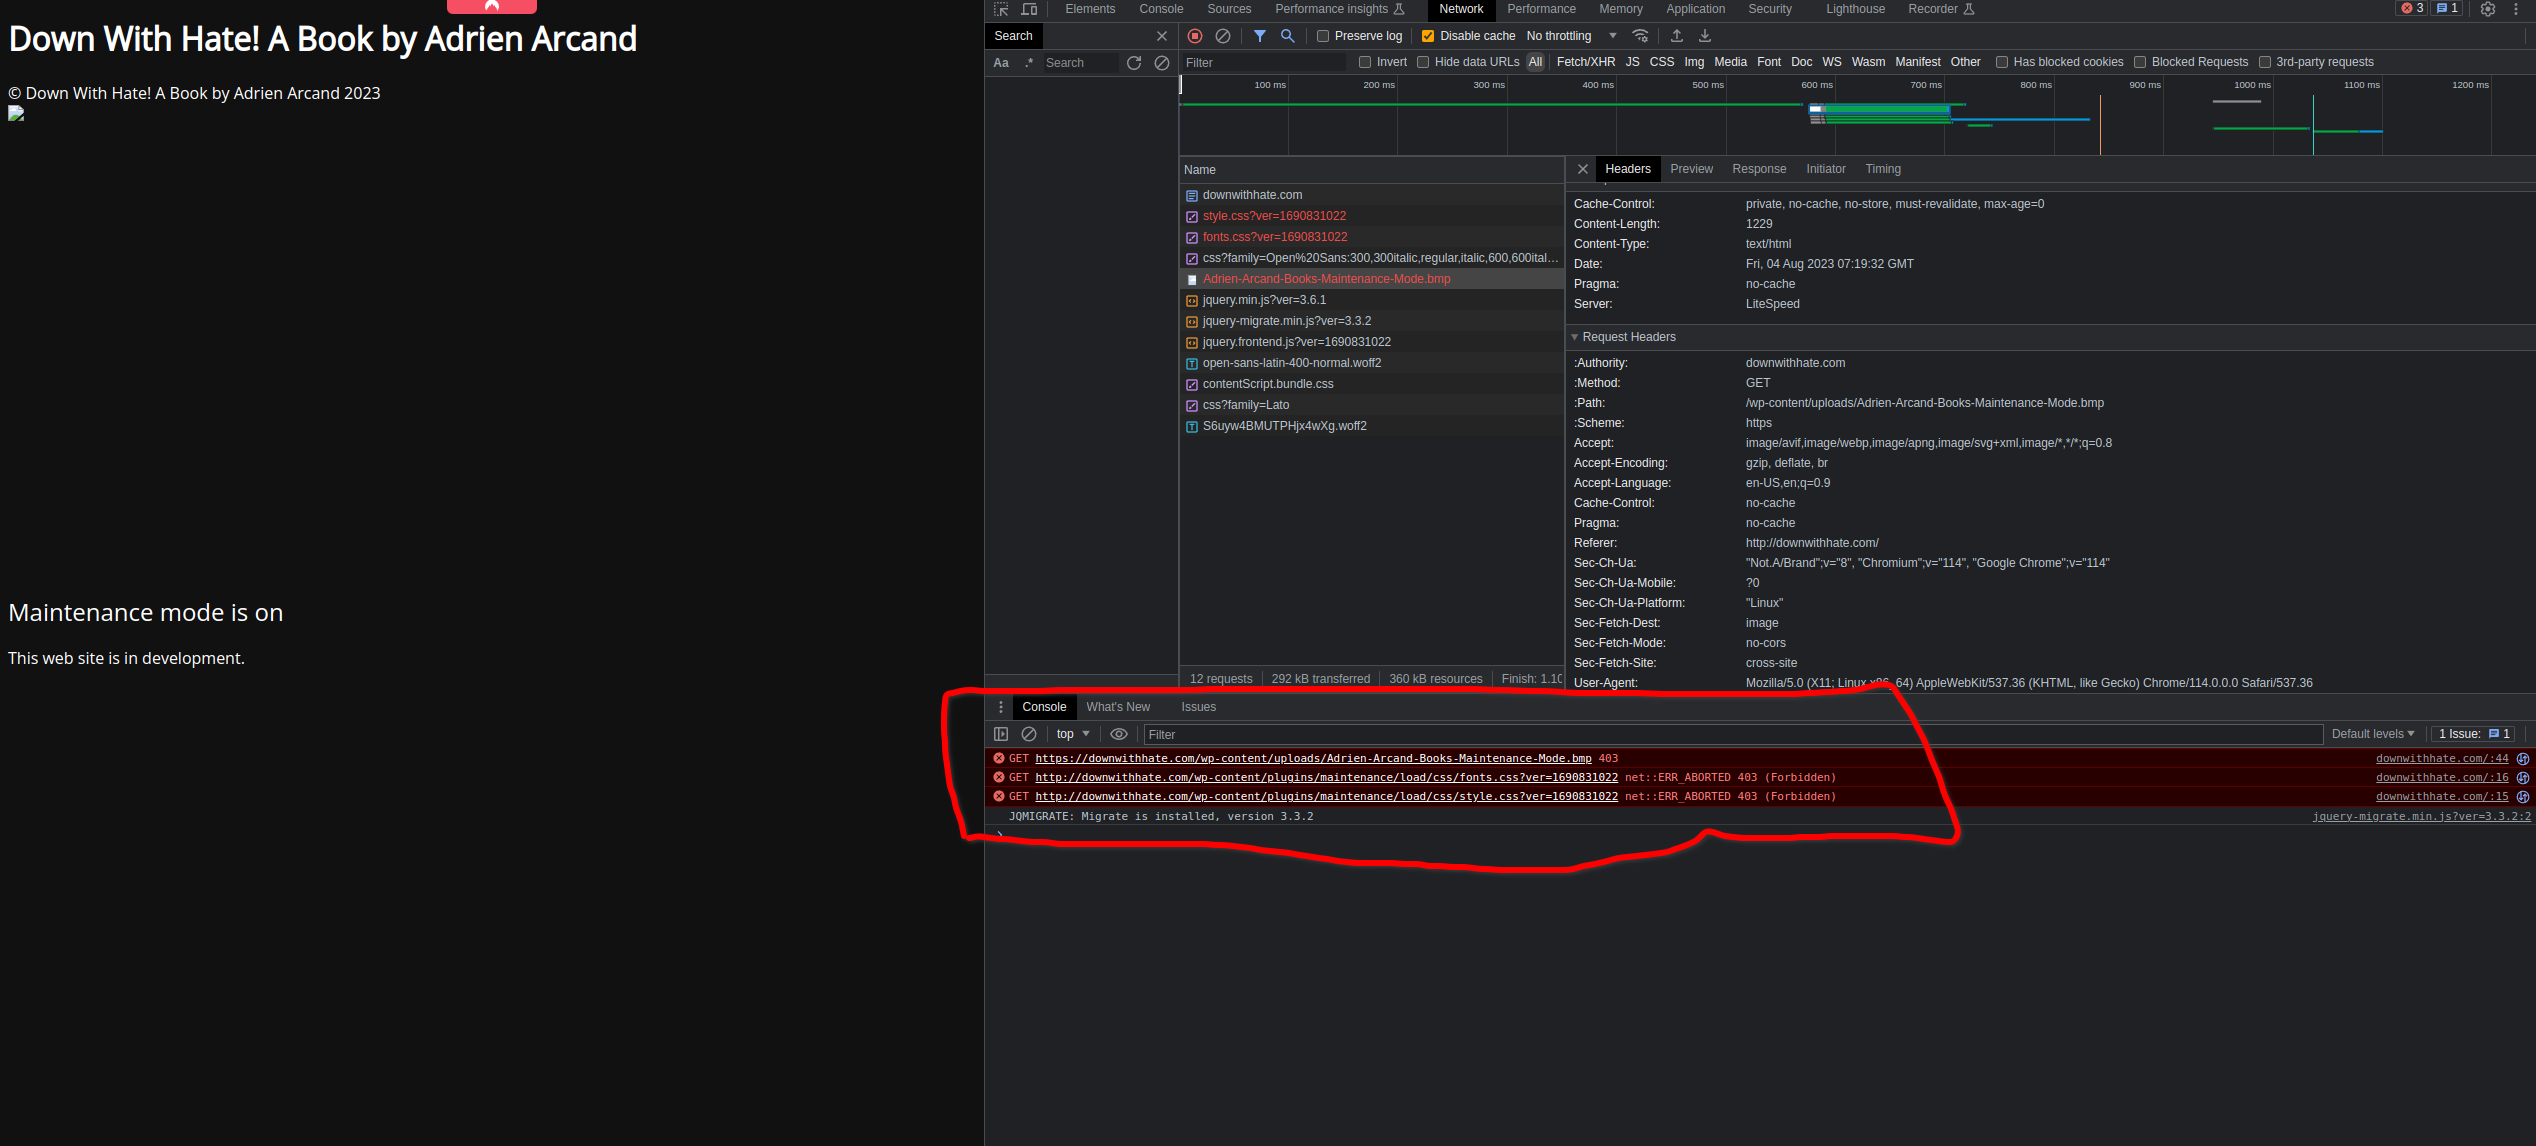
Task: Click error icon beside the Maintenance-Mode.bmp GET
Action: click(999, 758)
